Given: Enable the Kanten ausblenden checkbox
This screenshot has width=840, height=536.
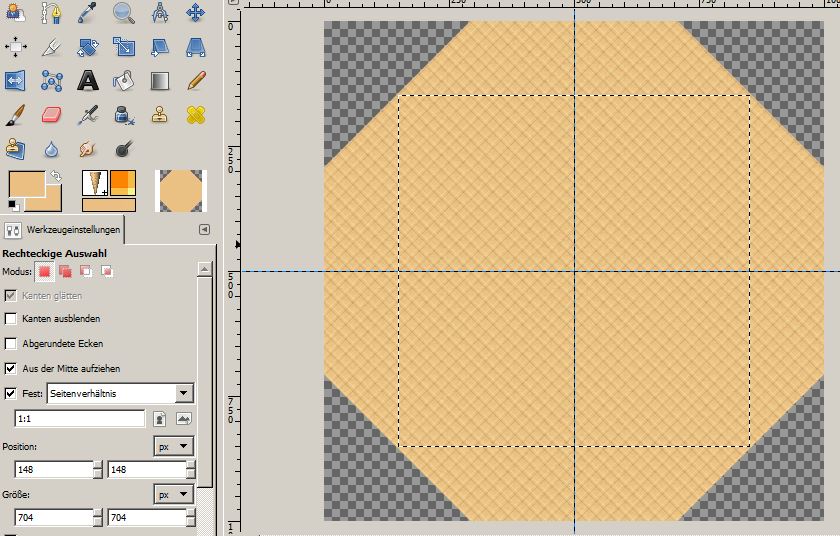Looking at the screenshot, I should (x=11, y=319).
